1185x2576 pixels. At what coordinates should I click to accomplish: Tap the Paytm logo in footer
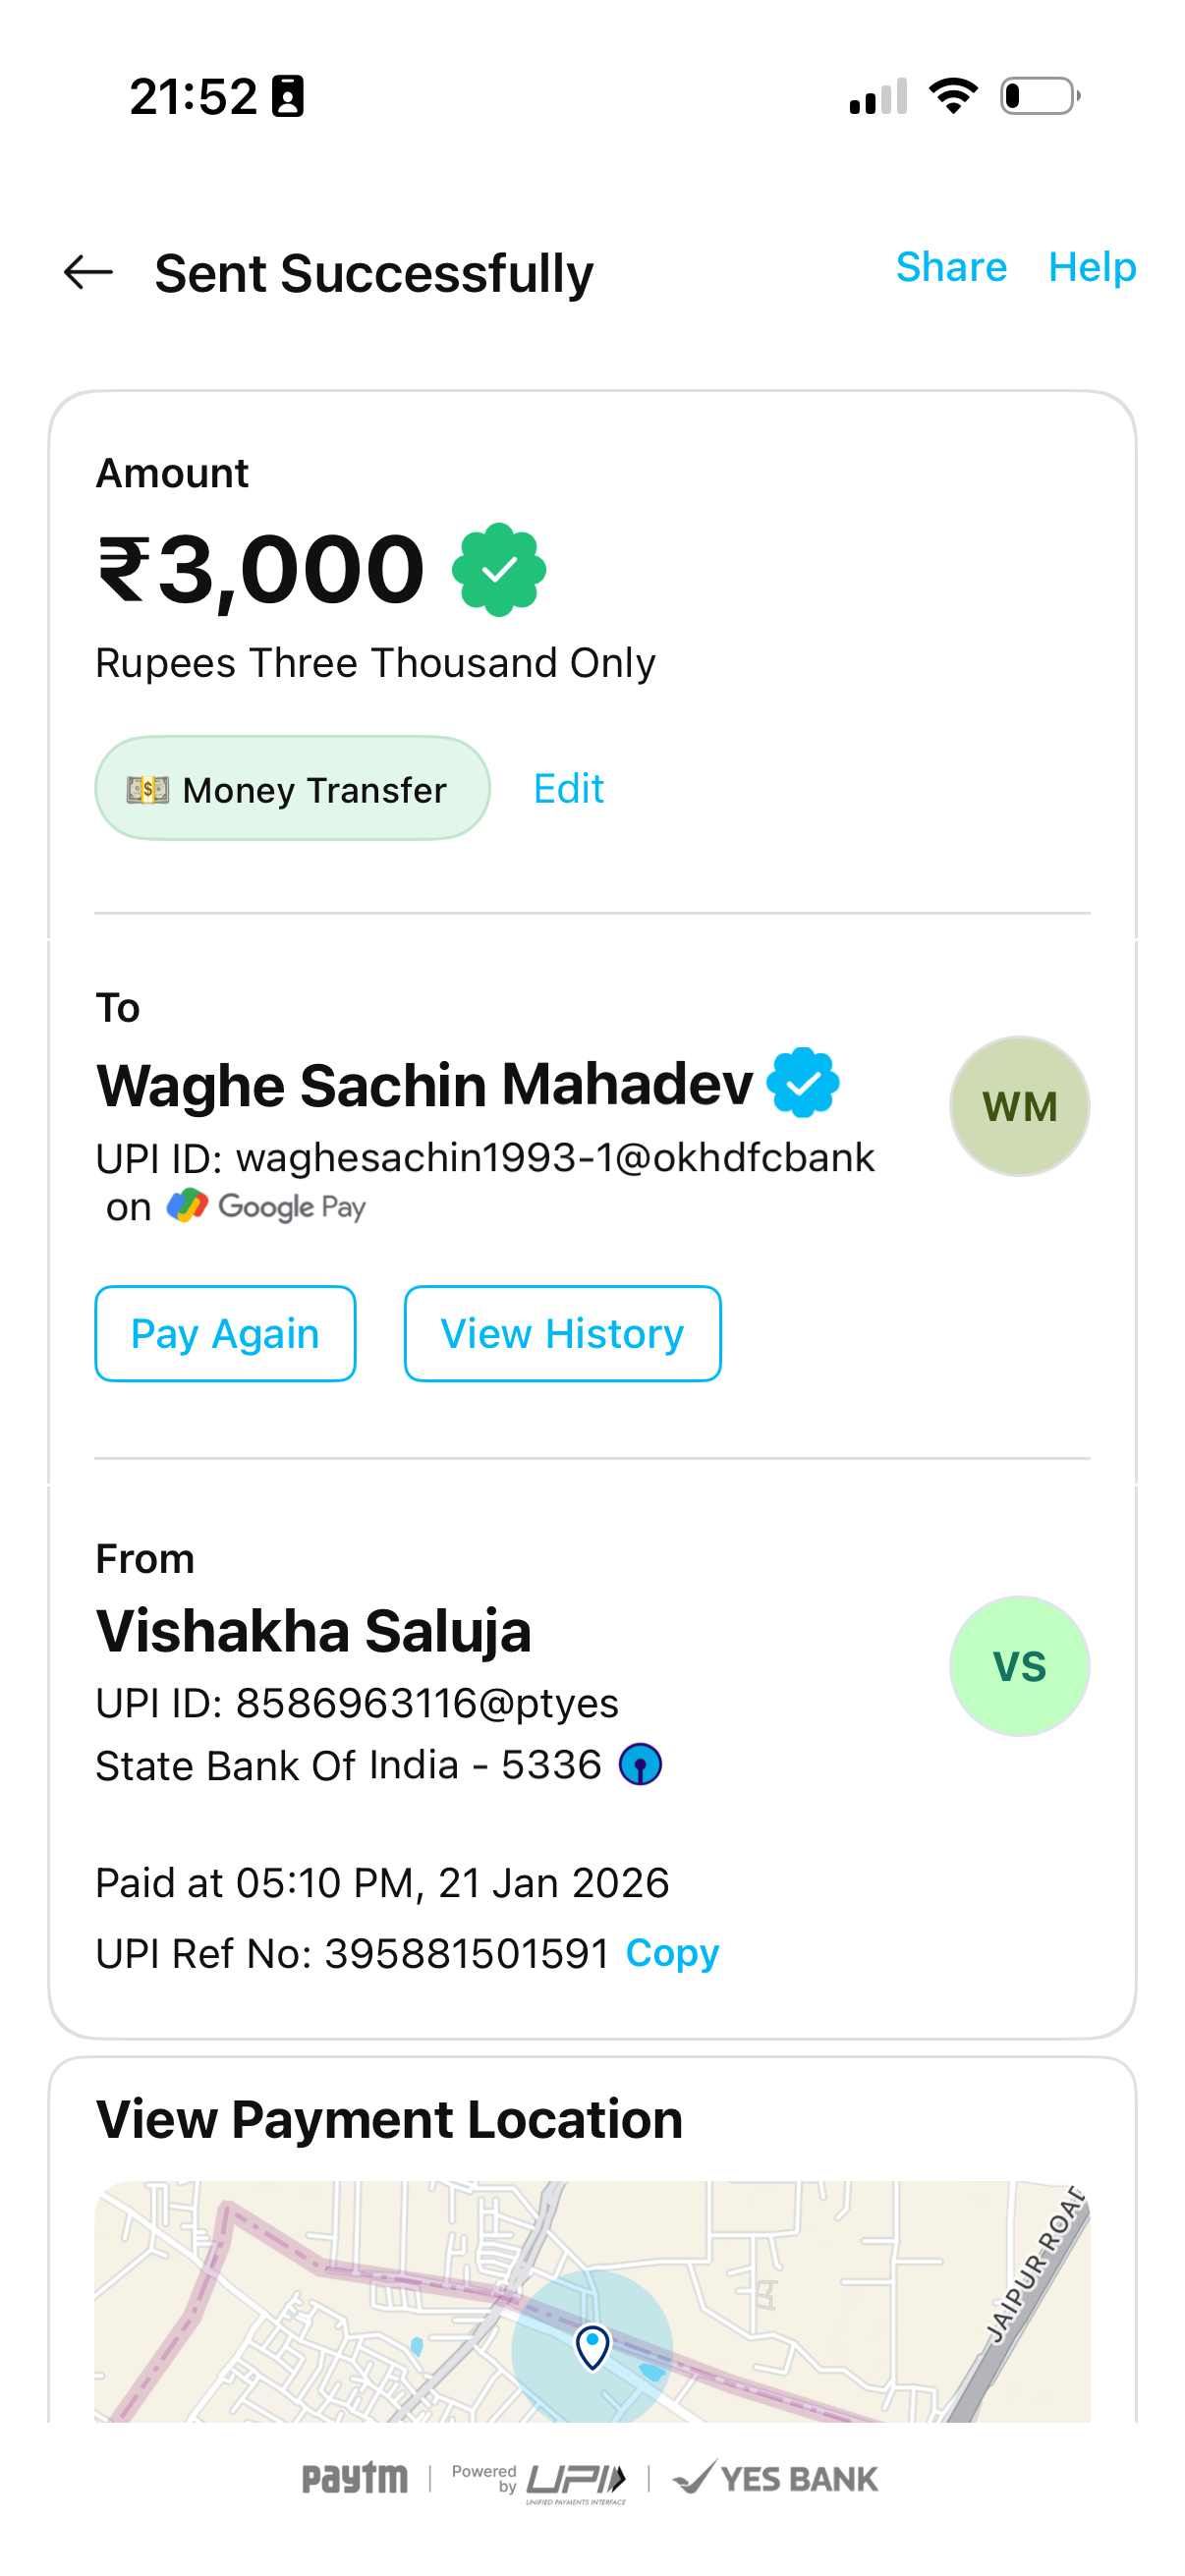point(355,2478)
